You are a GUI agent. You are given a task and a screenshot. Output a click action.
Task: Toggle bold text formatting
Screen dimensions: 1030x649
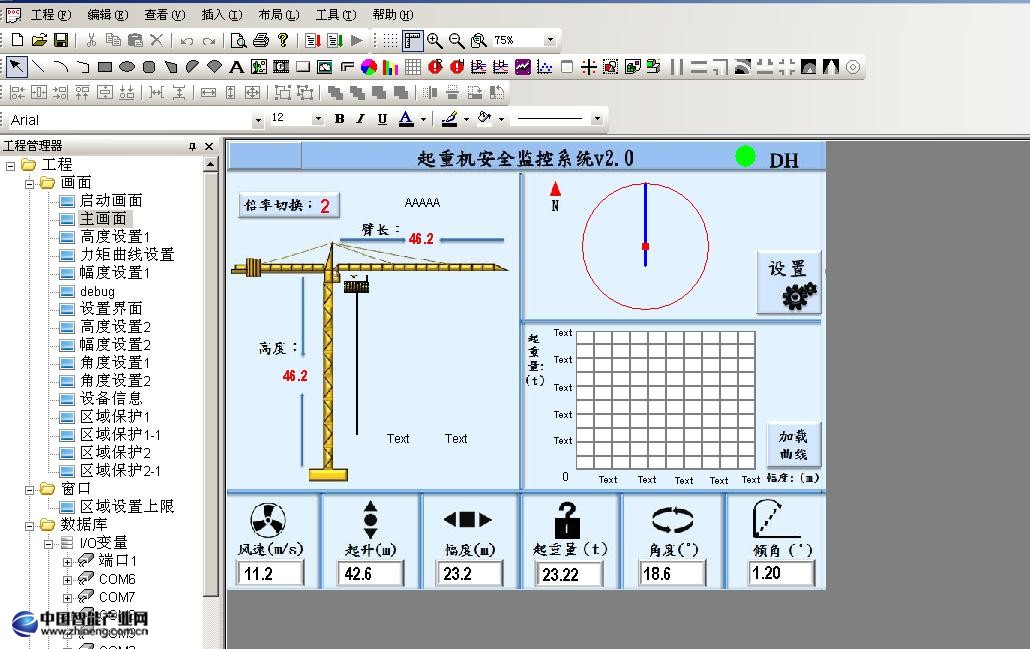coord(339,119)
